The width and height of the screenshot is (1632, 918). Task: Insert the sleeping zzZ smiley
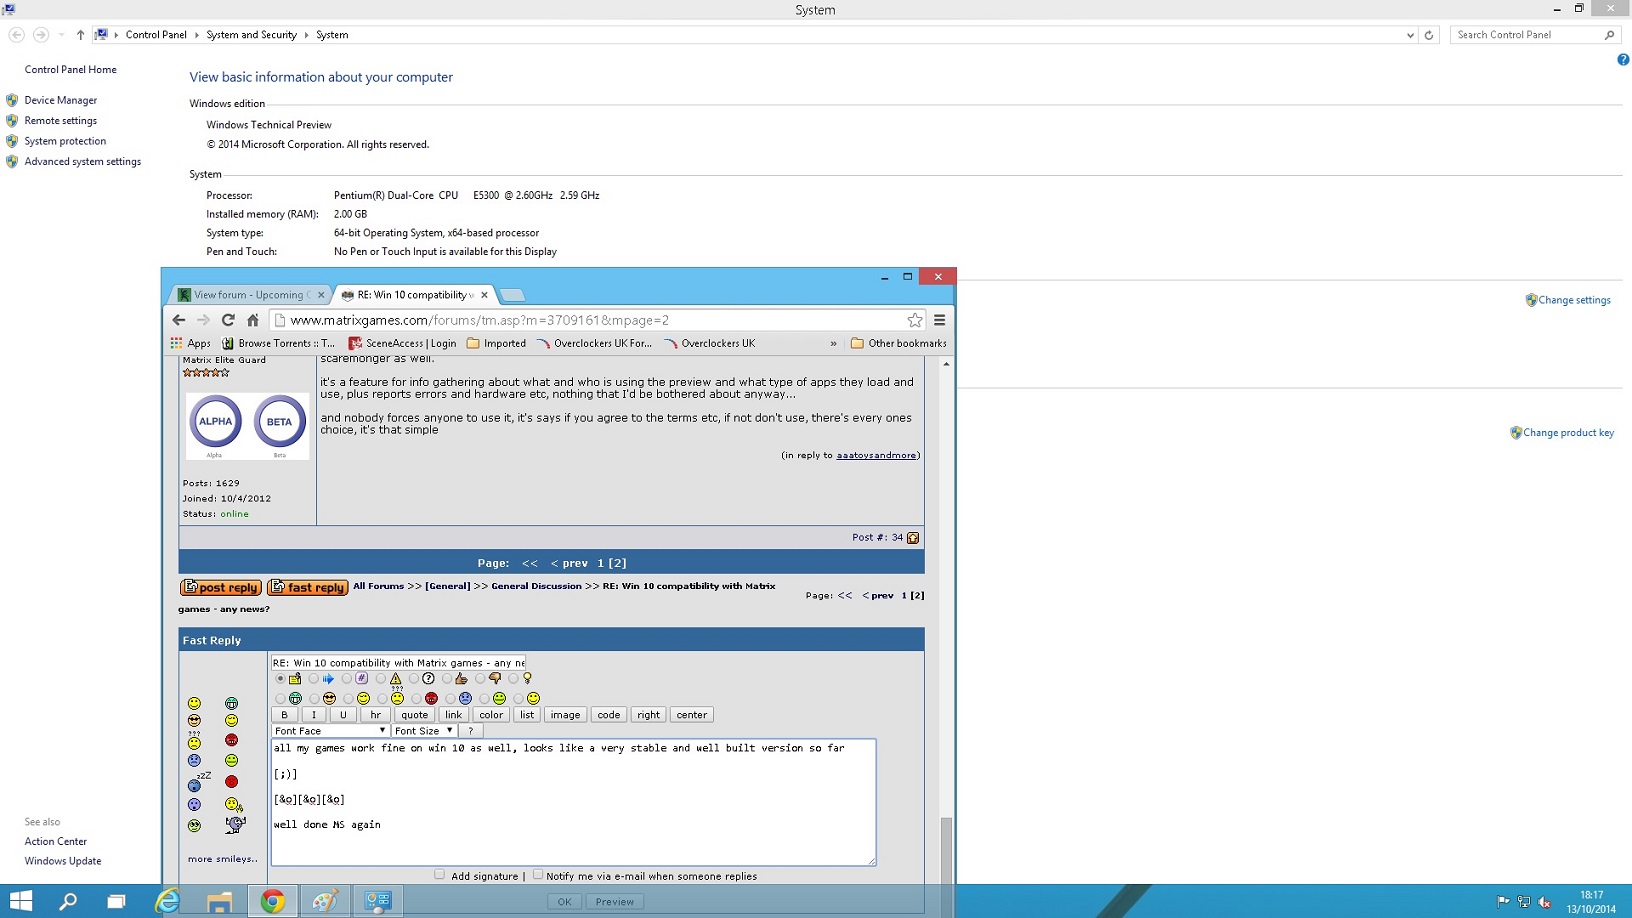(x=197, y=781)
